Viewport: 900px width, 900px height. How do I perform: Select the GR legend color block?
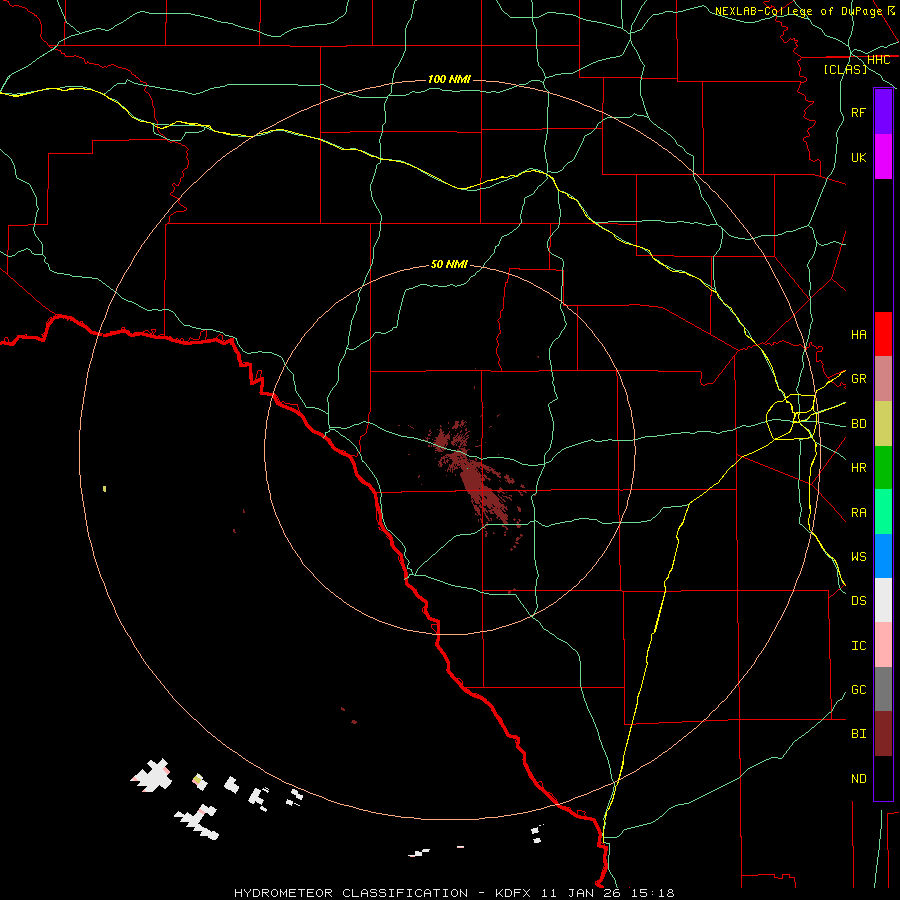click(883, 379)
